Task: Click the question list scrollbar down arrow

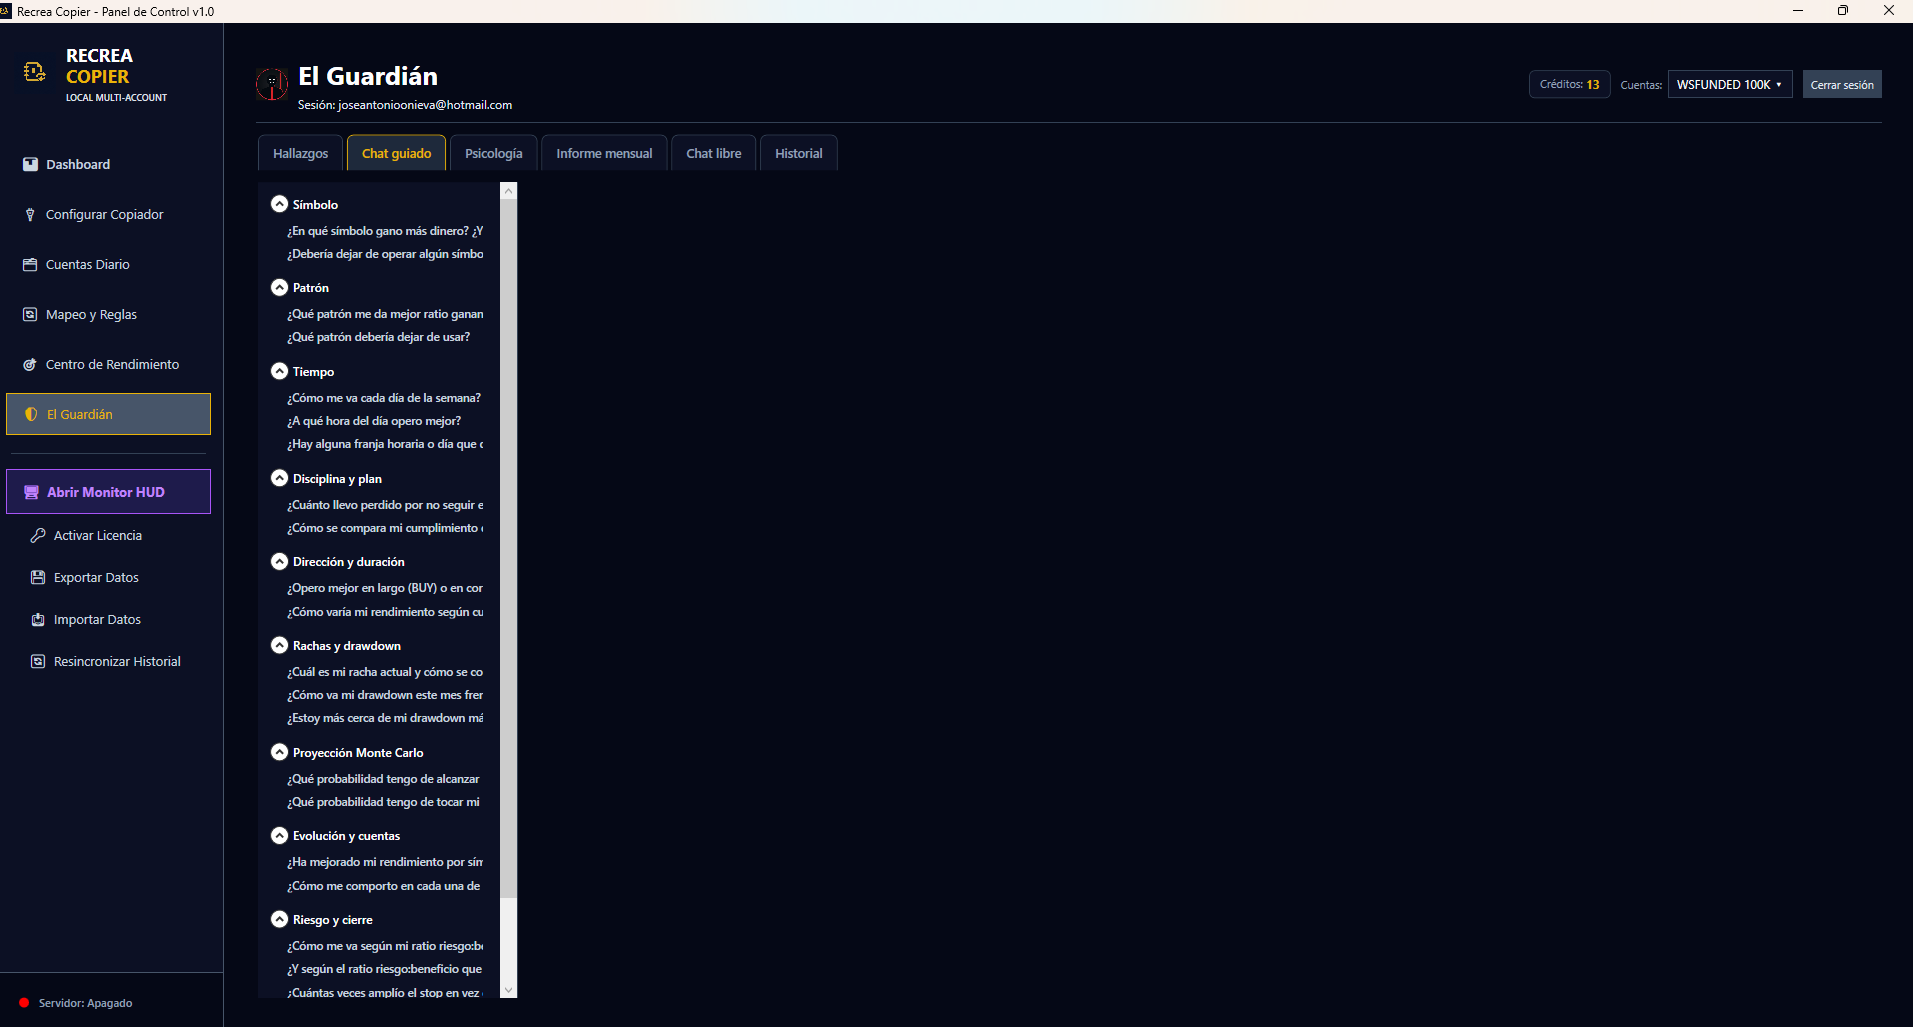Action: point(508,990)
